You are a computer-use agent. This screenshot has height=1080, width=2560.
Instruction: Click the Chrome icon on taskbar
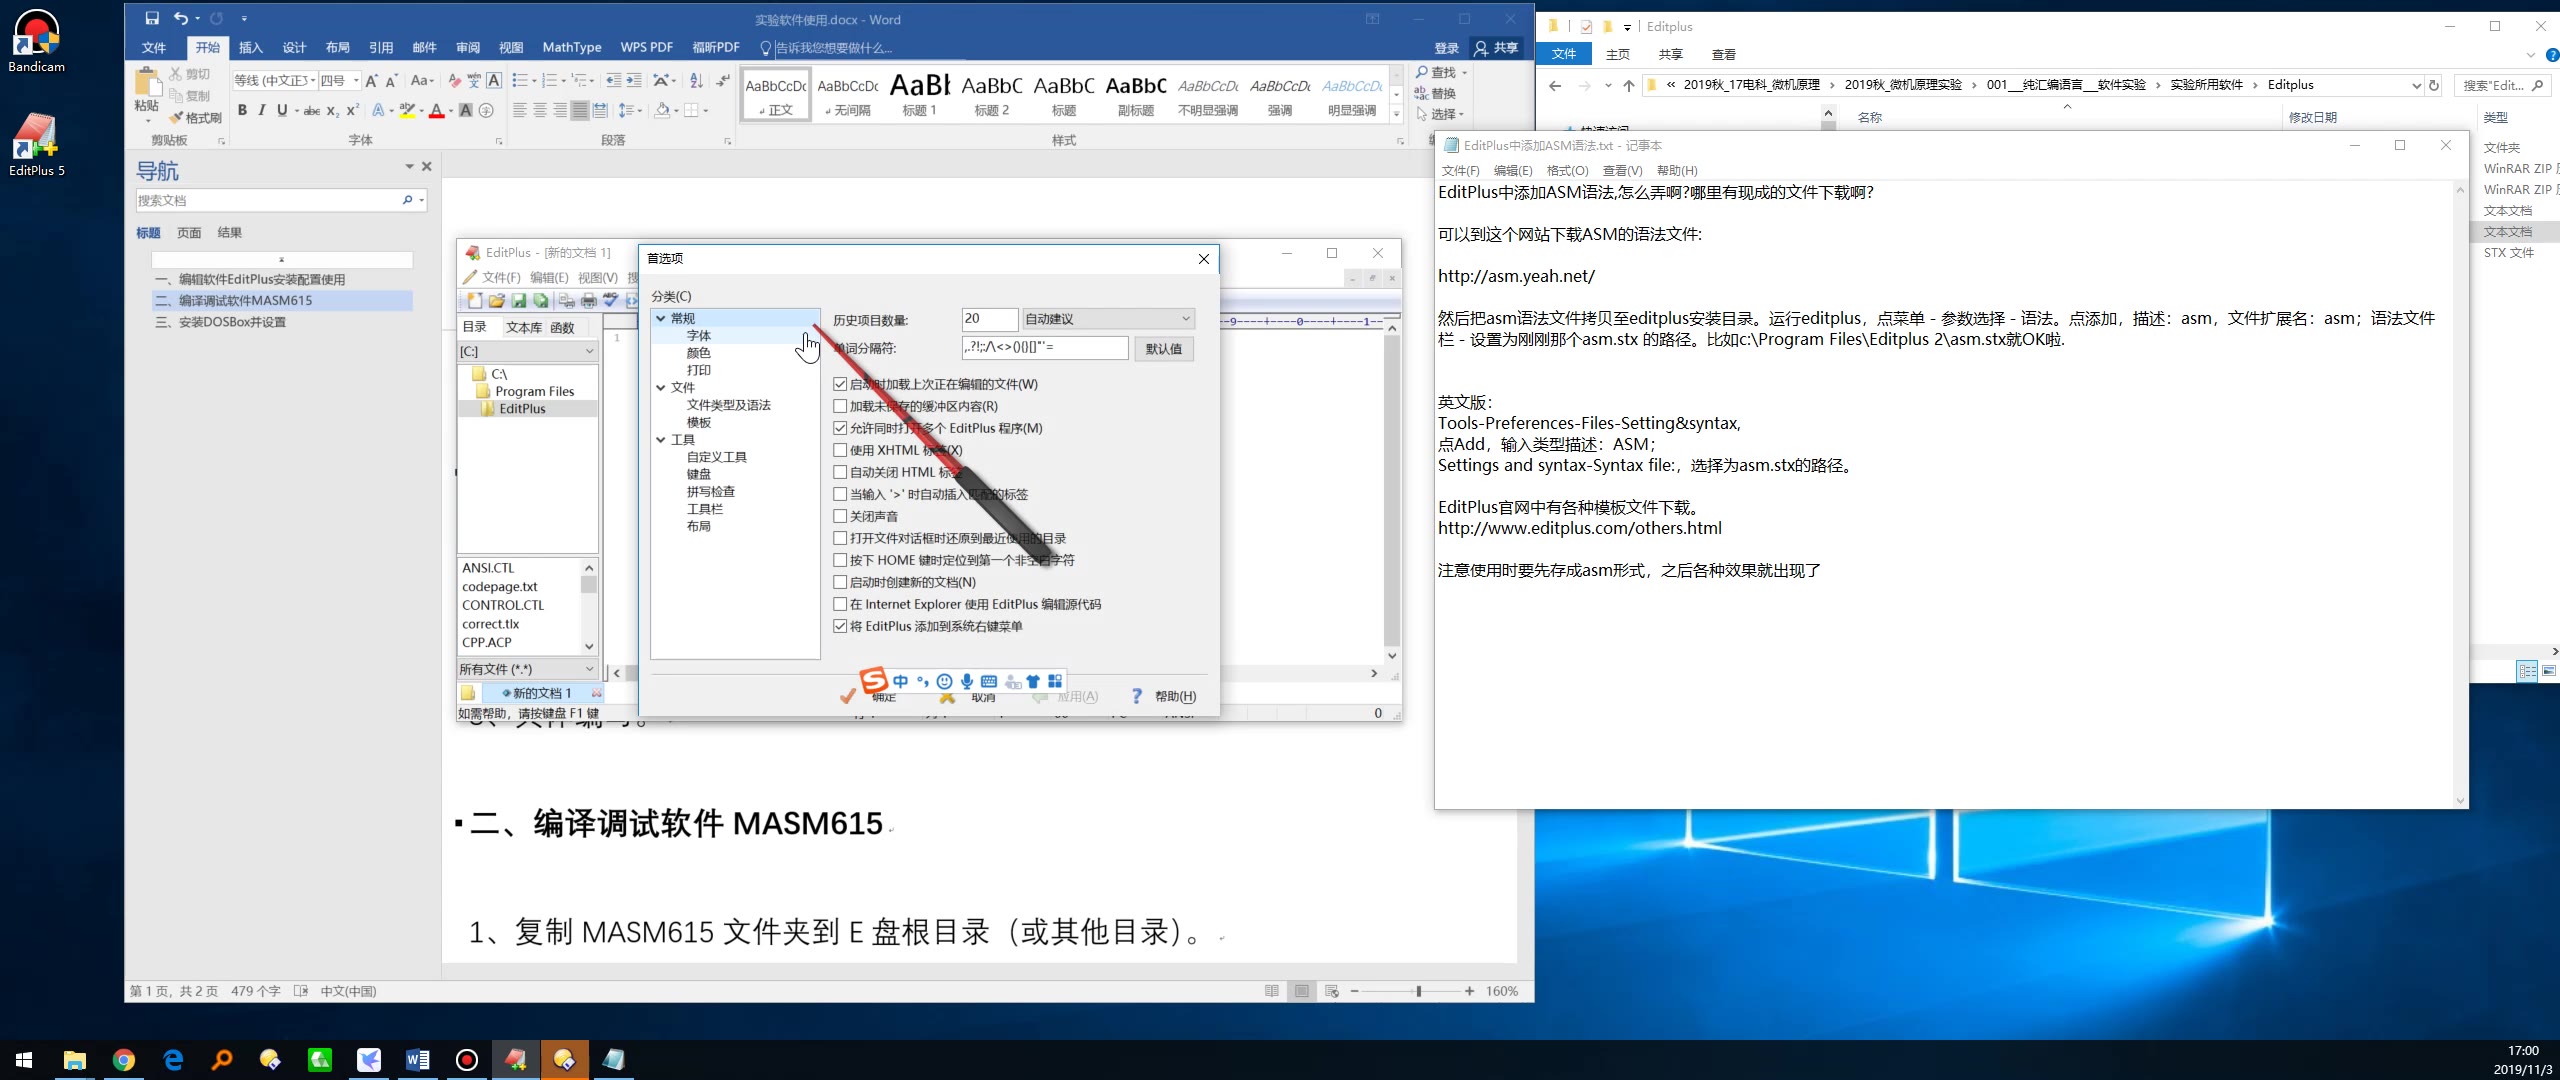pyautogui.click(x=124, y=1060)
